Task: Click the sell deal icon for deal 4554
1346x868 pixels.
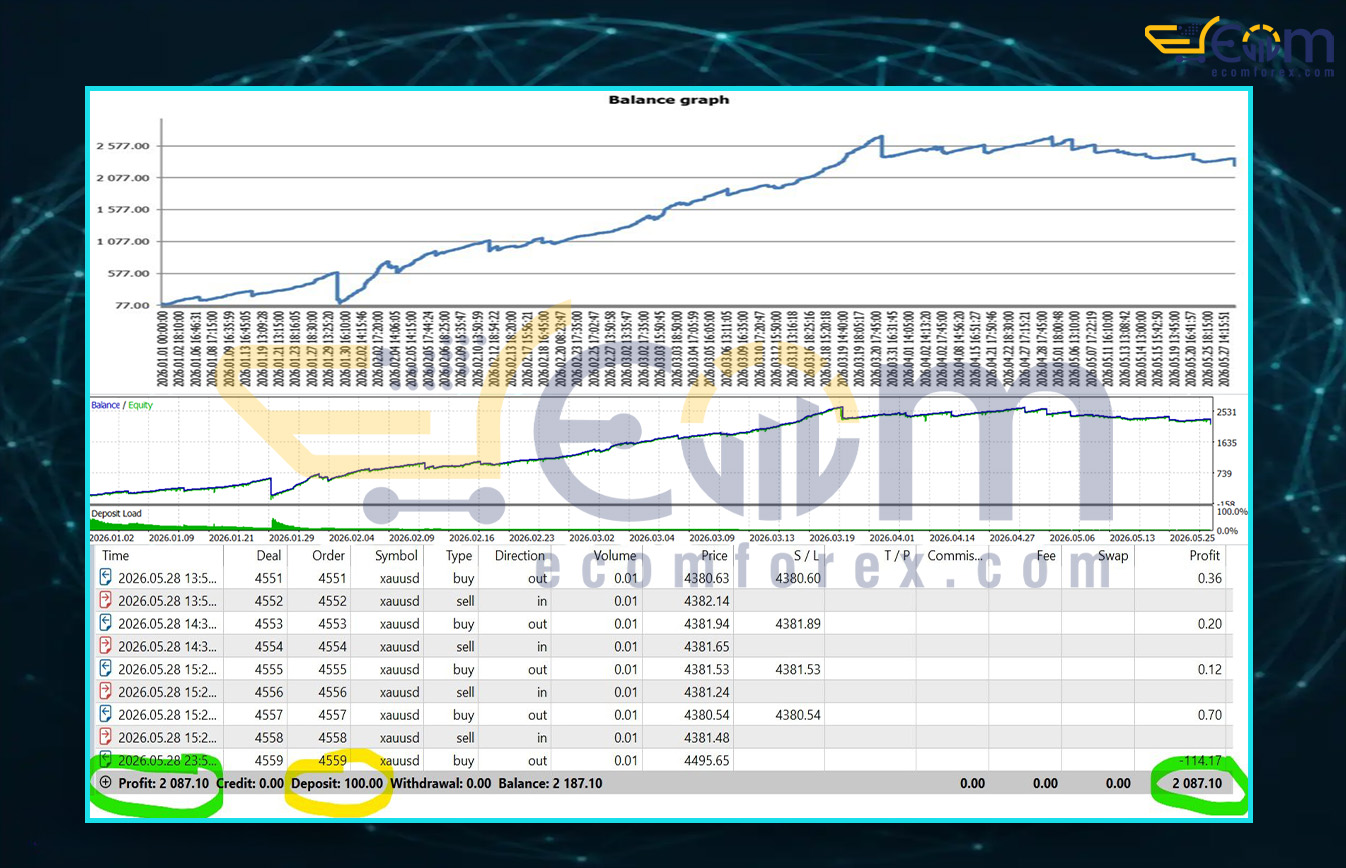Action: (106, 646)
